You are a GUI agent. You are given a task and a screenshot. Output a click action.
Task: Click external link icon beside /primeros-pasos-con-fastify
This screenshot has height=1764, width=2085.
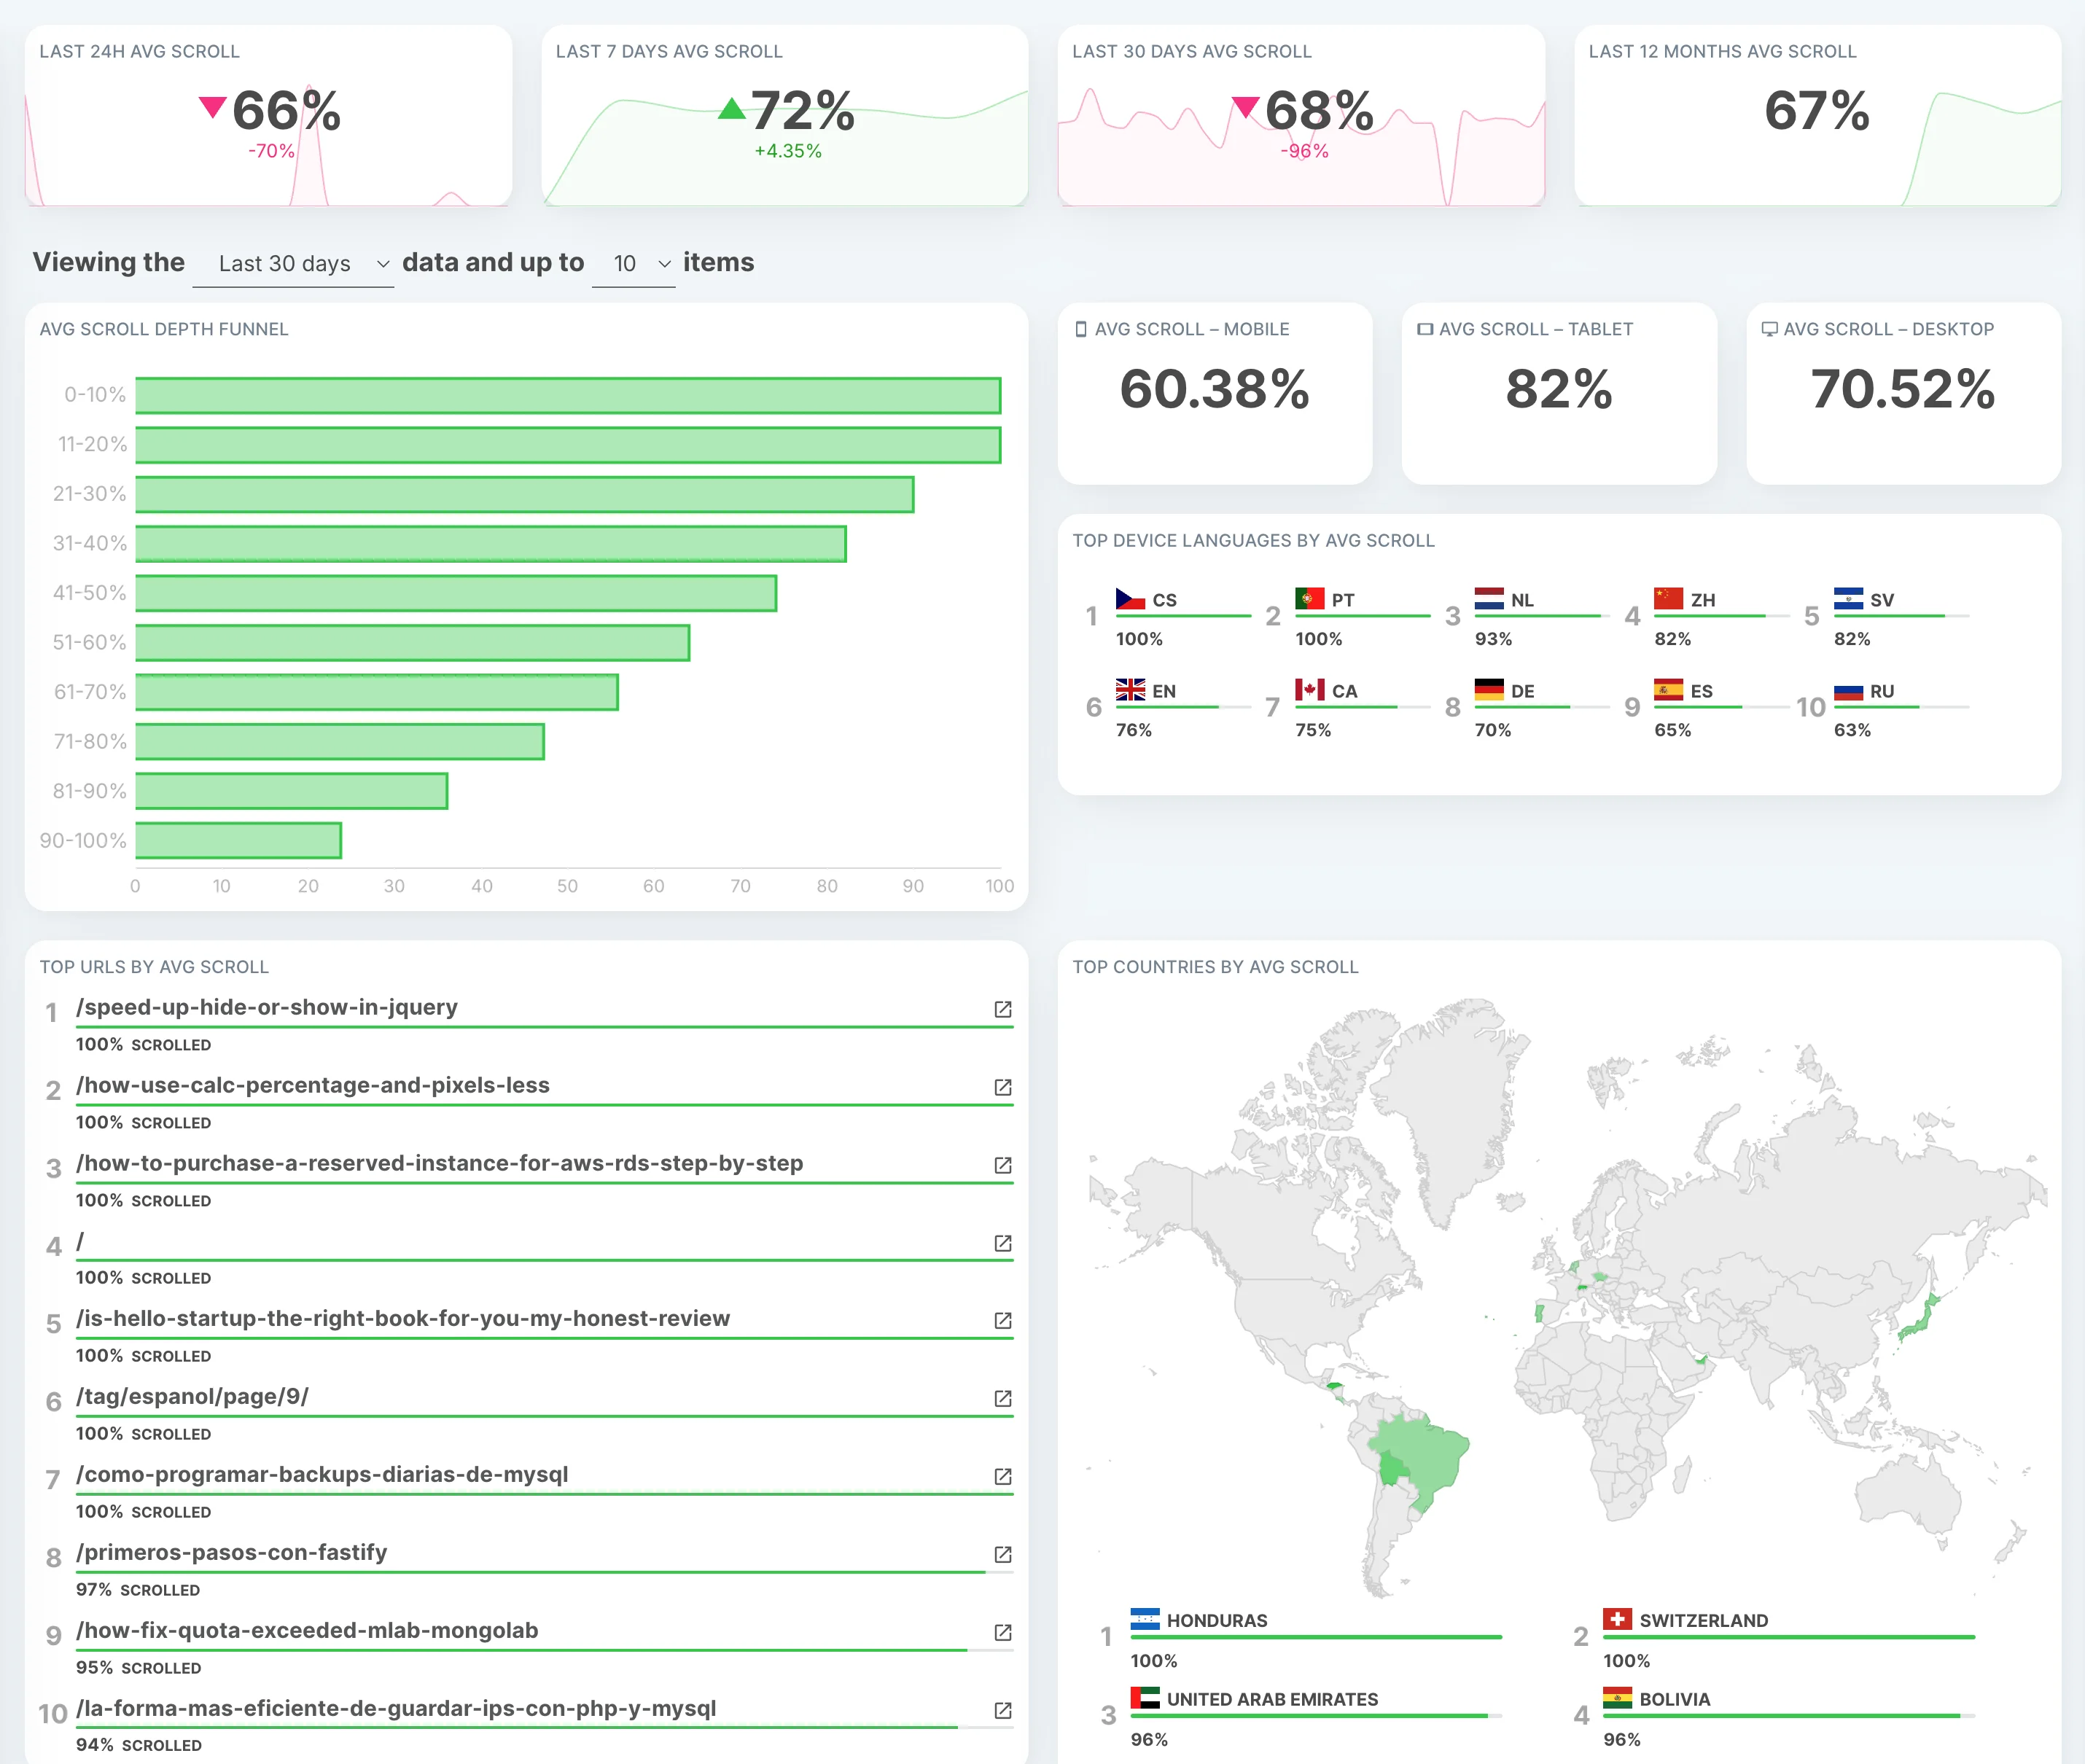click(x=1003, y=1555)
